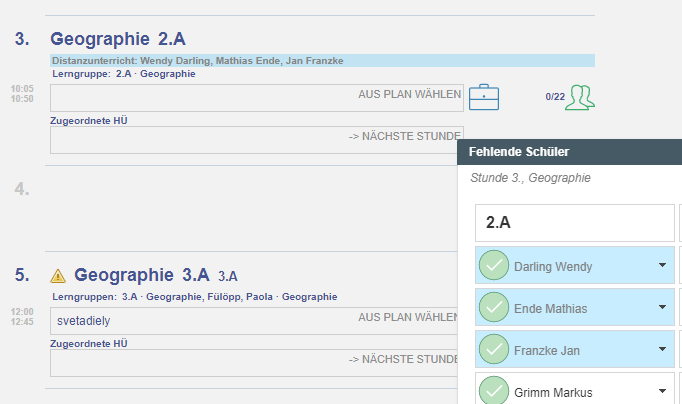Viewport: 682px width, 404px height.
Task: Expand the dropdown arrow for Grimm Markus
Action: pyautogui.click(x=662, y=391)
